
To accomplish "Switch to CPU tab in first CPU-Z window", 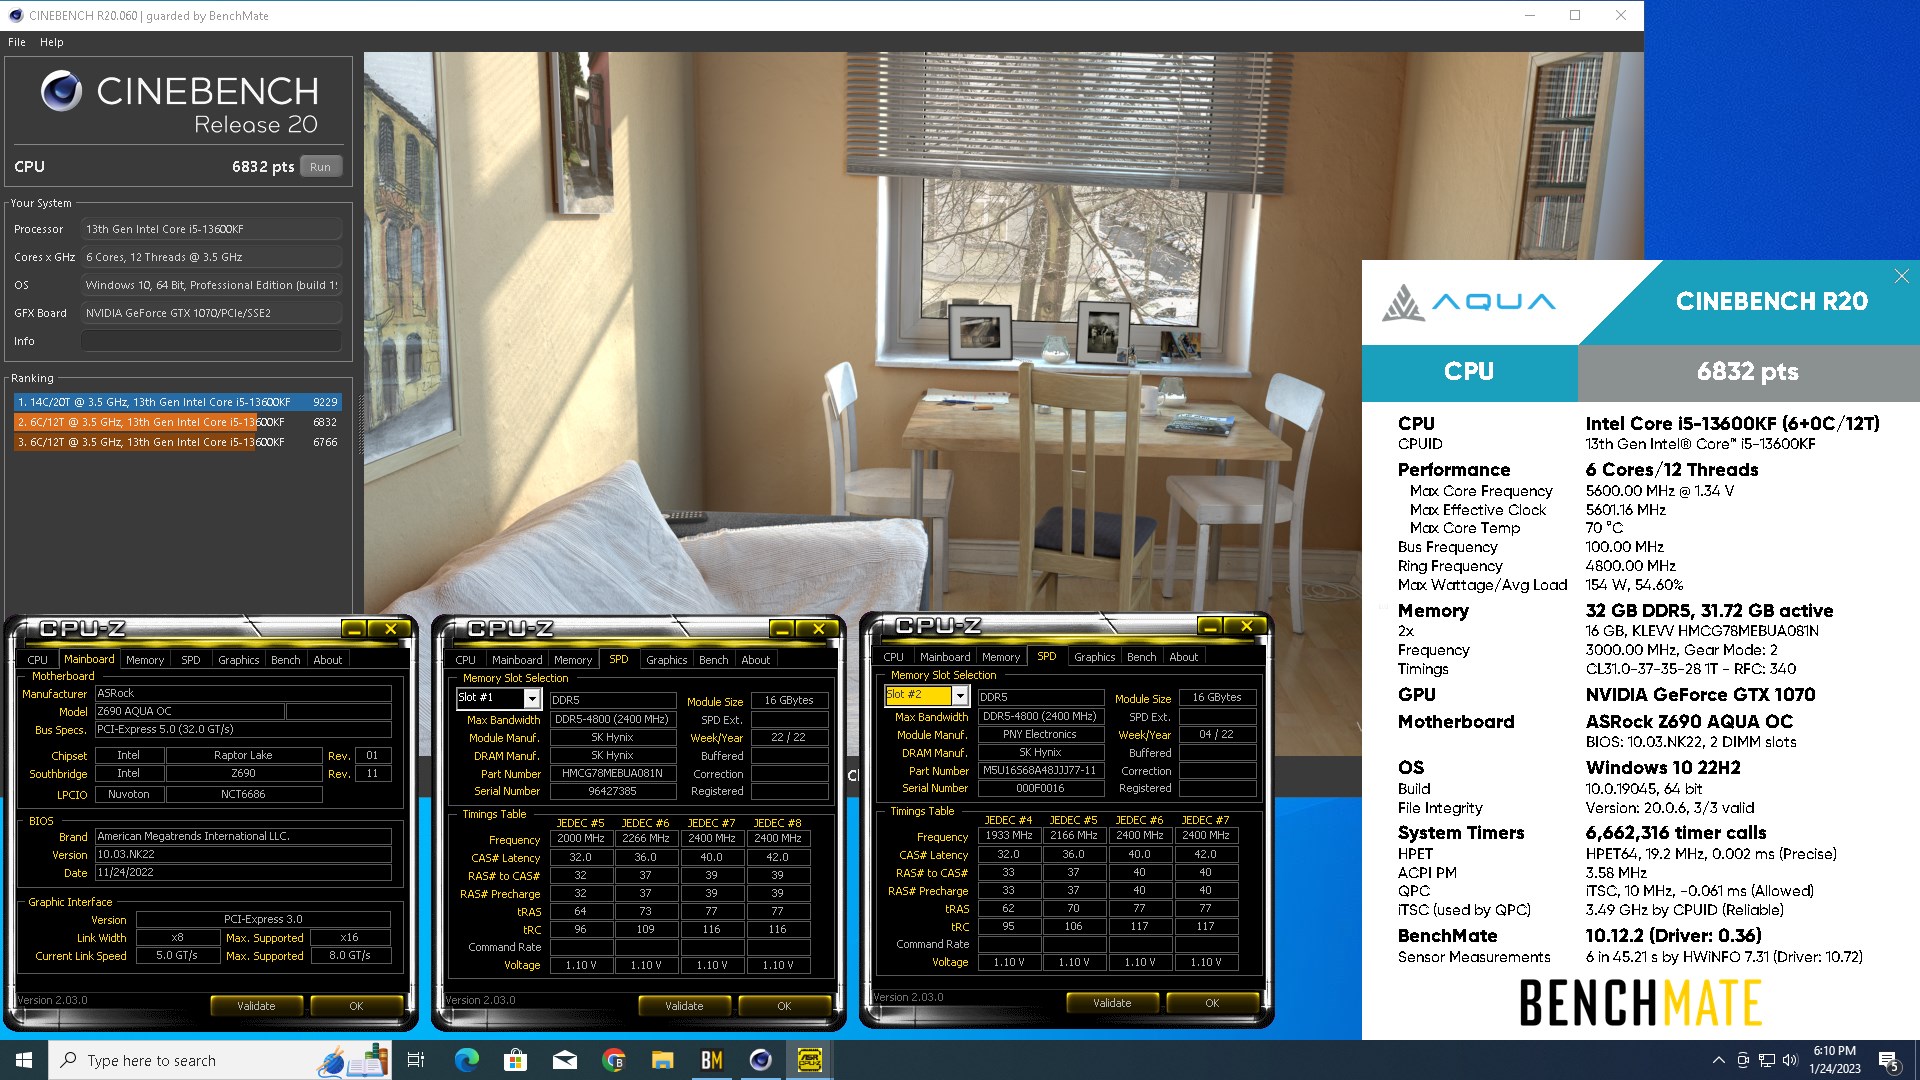I will [37, 660].
